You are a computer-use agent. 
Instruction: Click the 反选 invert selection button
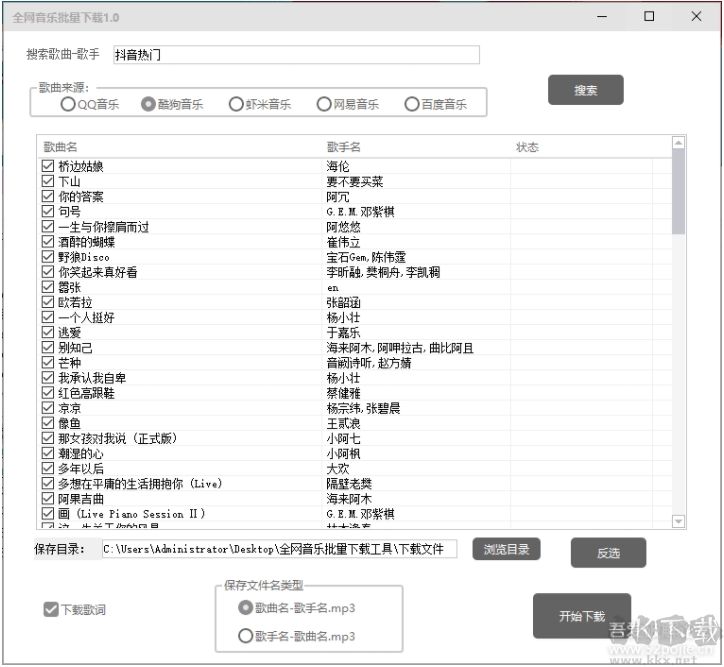(608, 553)
